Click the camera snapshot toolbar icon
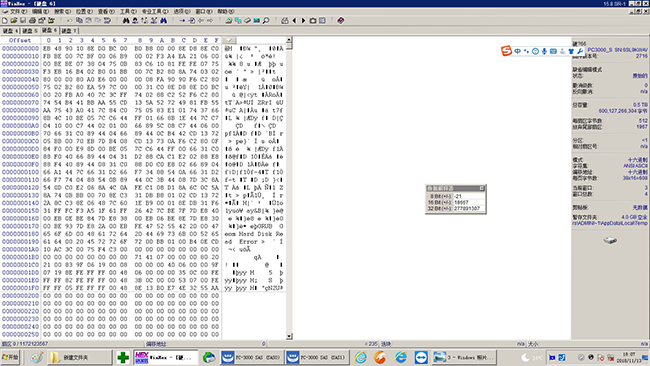Image resolution: width=650 pixels, height=366 pixels. click(313, 20)
